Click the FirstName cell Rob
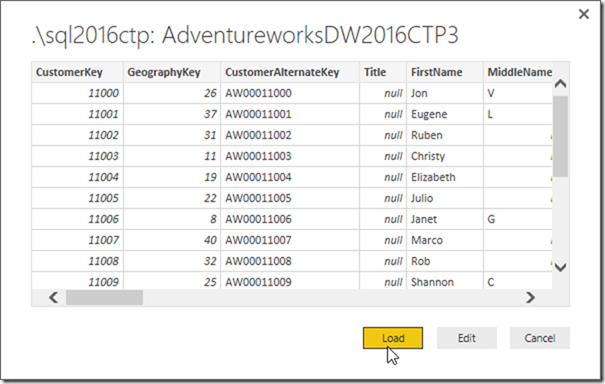 coord(445,261)
